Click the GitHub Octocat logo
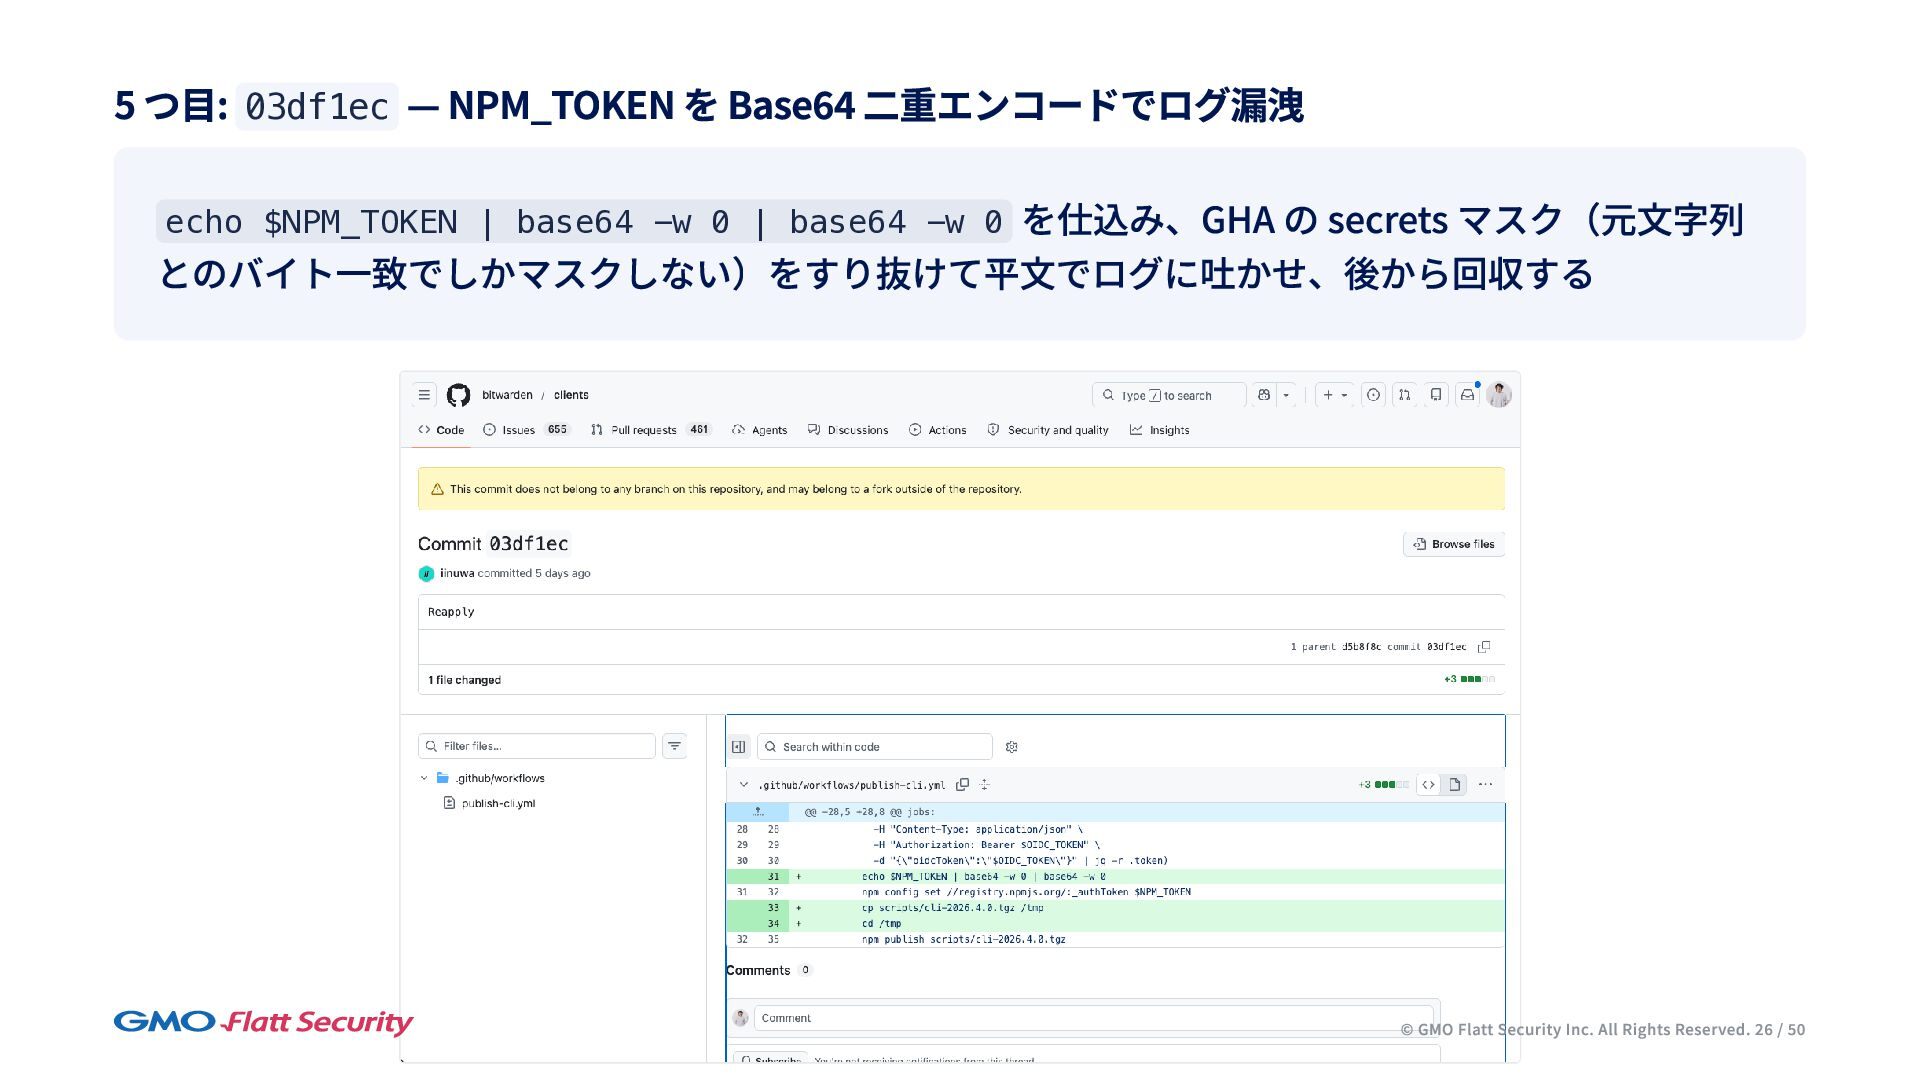The width and height of the screenshot is (1920, 1080). pyautogui.click(x=458, y=395)
